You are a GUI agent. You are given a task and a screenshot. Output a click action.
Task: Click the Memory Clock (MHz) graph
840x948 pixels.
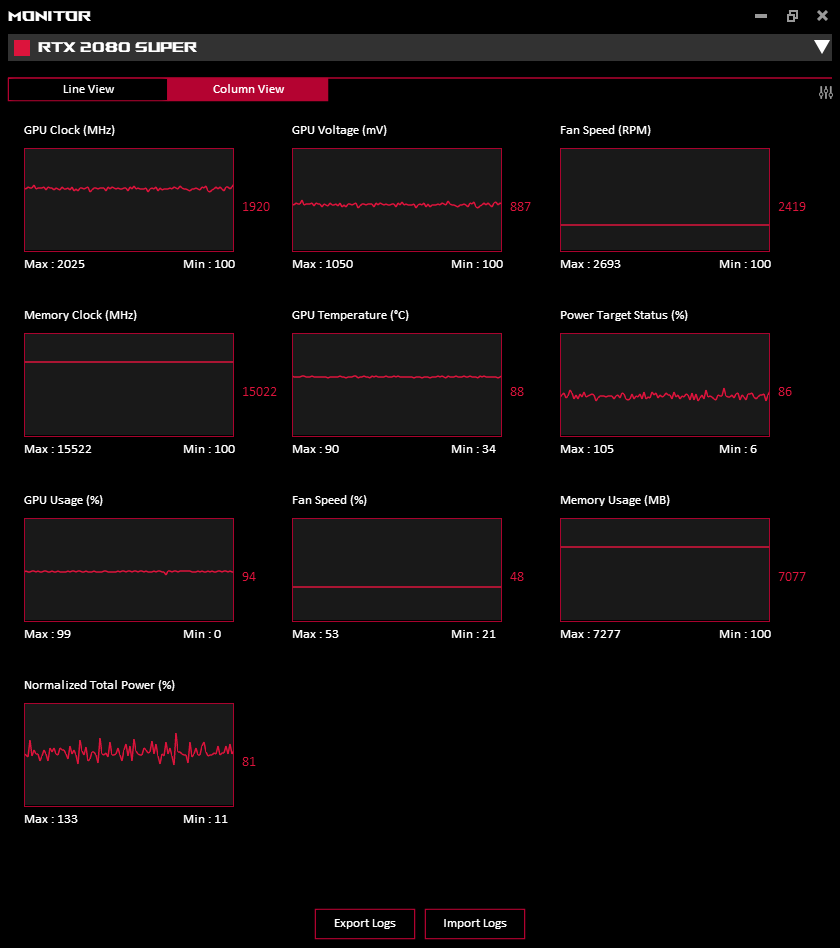click(129, 385)
